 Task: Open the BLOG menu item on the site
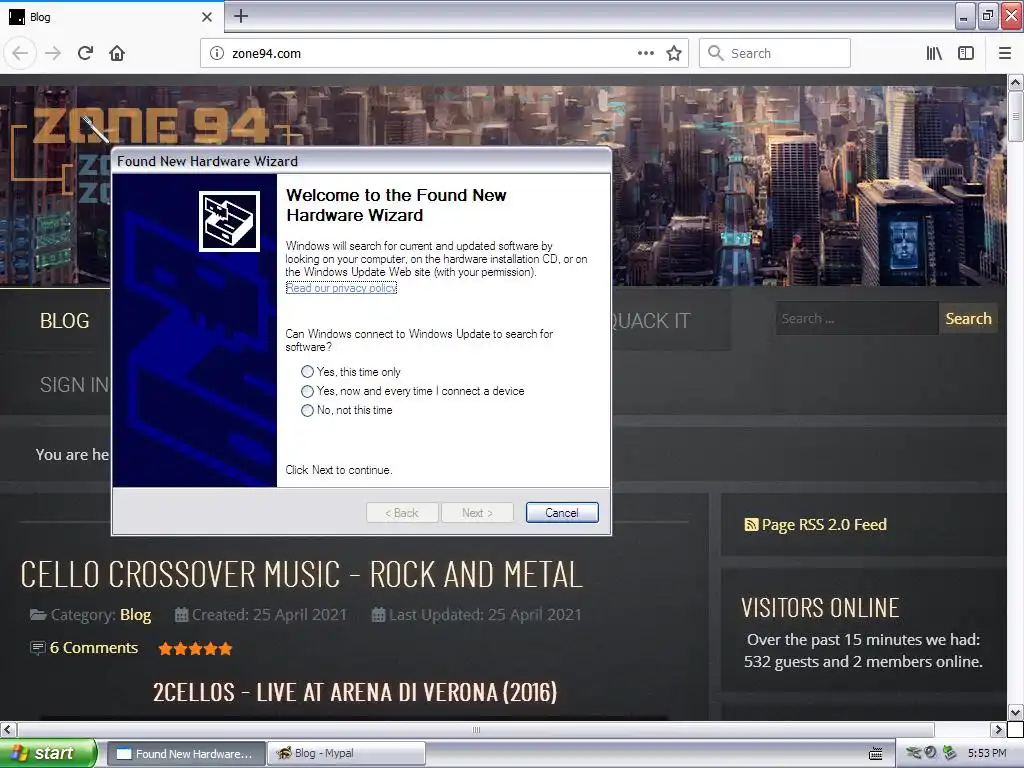click(65, 321)
